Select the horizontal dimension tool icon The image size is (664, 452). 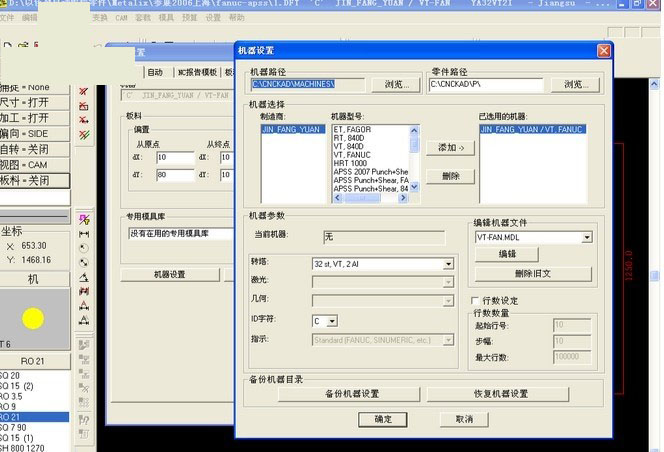84,234
